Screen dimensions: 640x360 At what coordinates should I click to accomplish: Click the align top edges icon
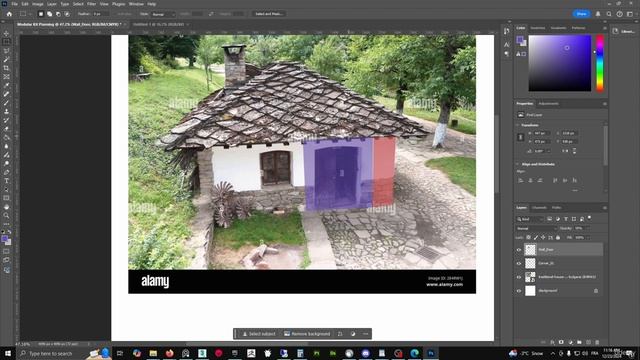click(x=555, y=180)
